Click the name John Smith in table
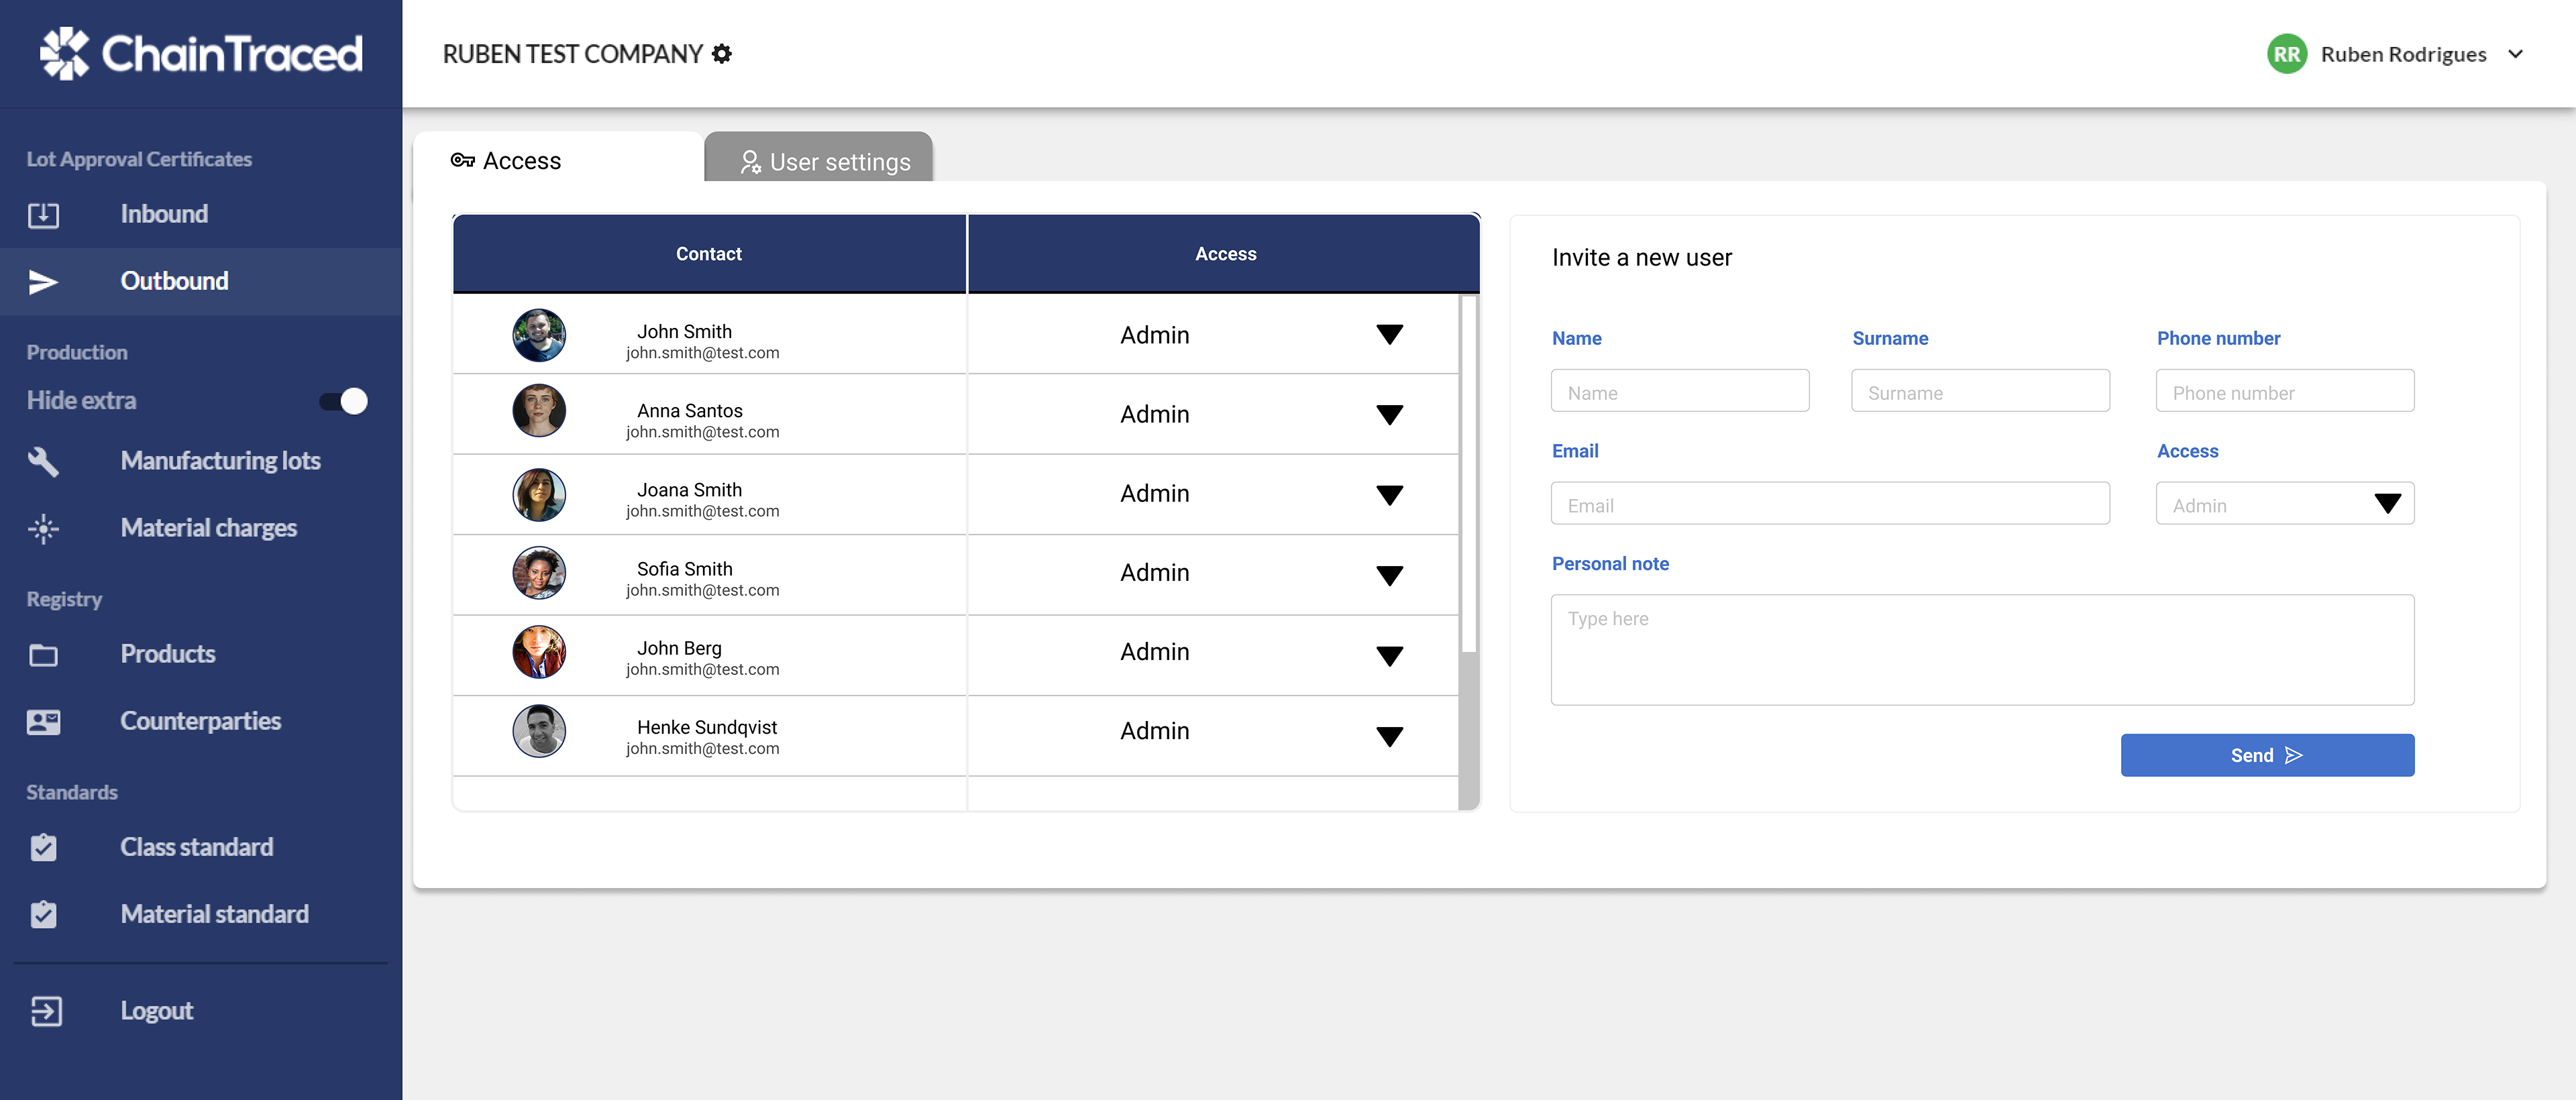 684,332
